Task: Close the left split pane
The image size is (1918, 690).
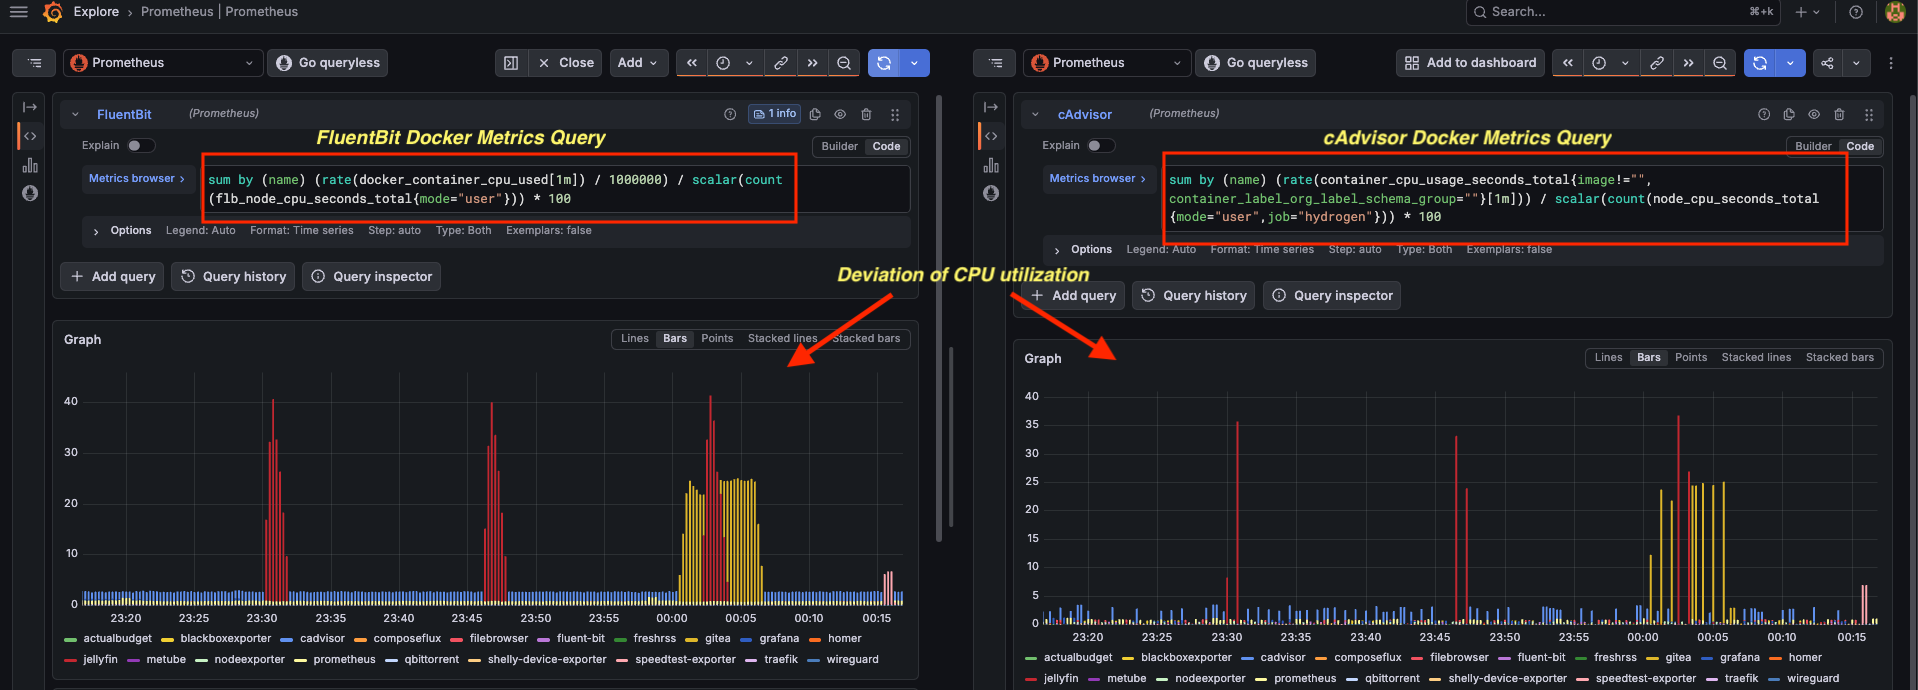Action: click(x=566, y=63)
